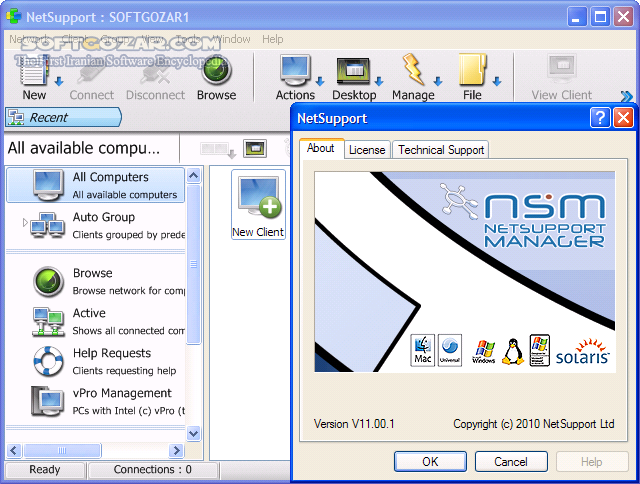640x484 pixels.
Task: Click the right arrow of horizontal scrollbar
Action: (x=176, y=451)
